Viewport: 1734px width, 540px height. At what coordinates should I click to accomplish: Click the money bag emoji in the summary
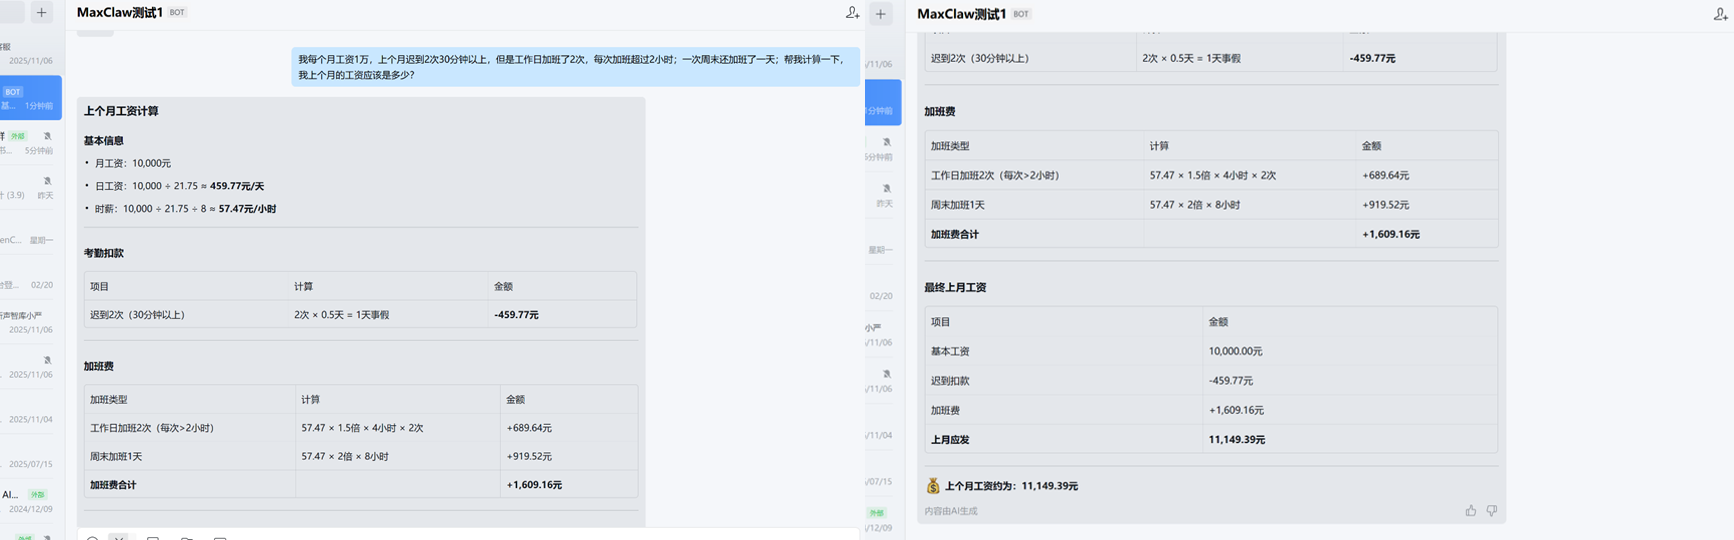pyautogui.click(x=932, y=486)
